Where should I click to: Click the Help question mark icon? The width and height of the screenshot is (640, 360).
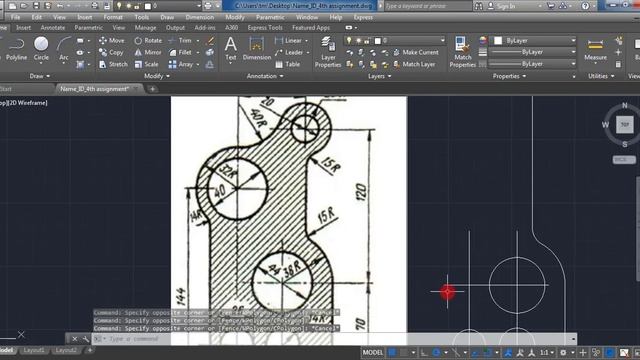tap(586, 6)
